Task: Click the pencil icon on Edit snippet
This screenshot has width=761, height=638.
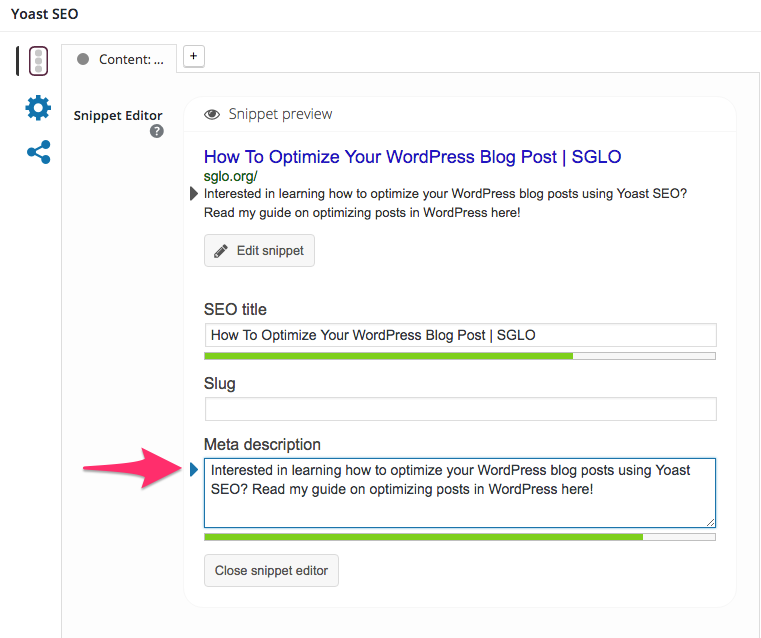Action: 221,251
